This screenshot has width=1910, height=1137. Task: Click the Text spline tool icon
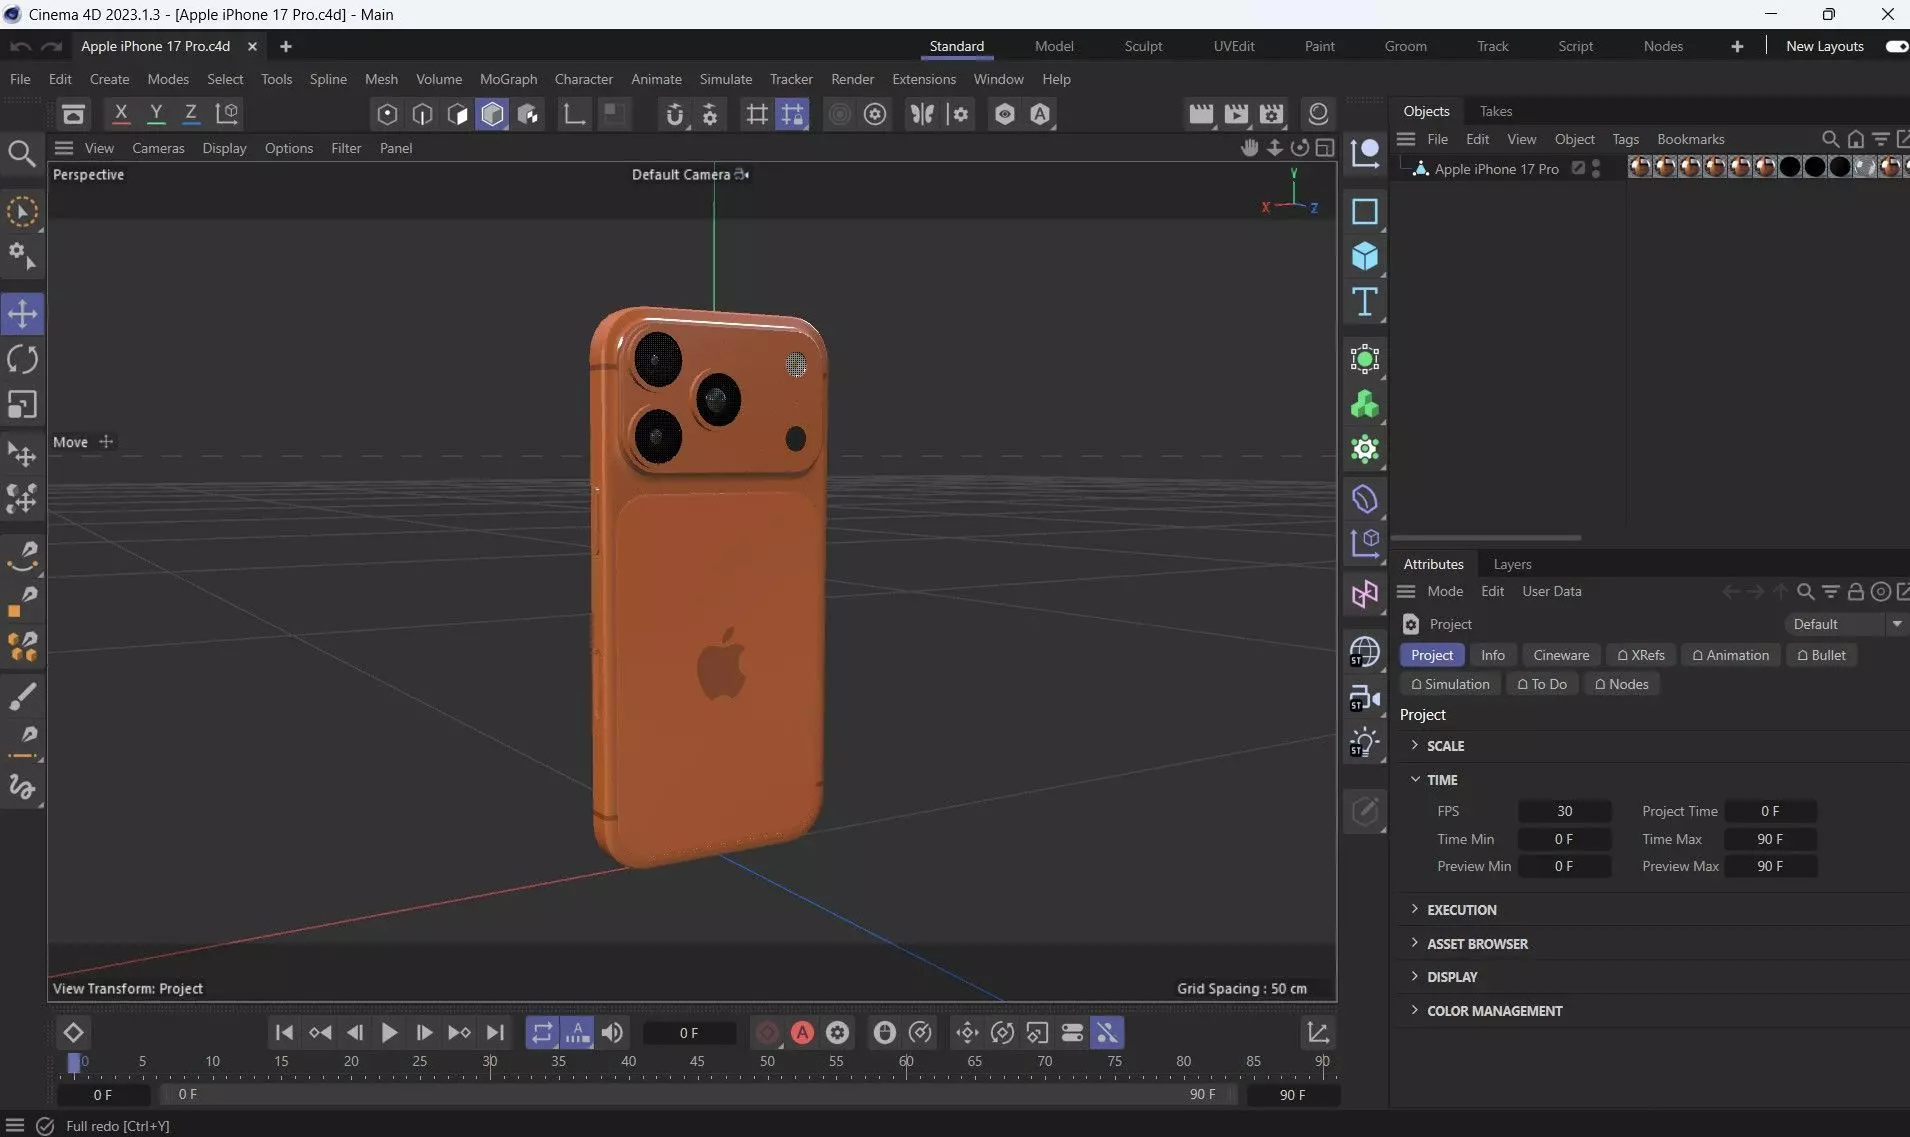1365,302
